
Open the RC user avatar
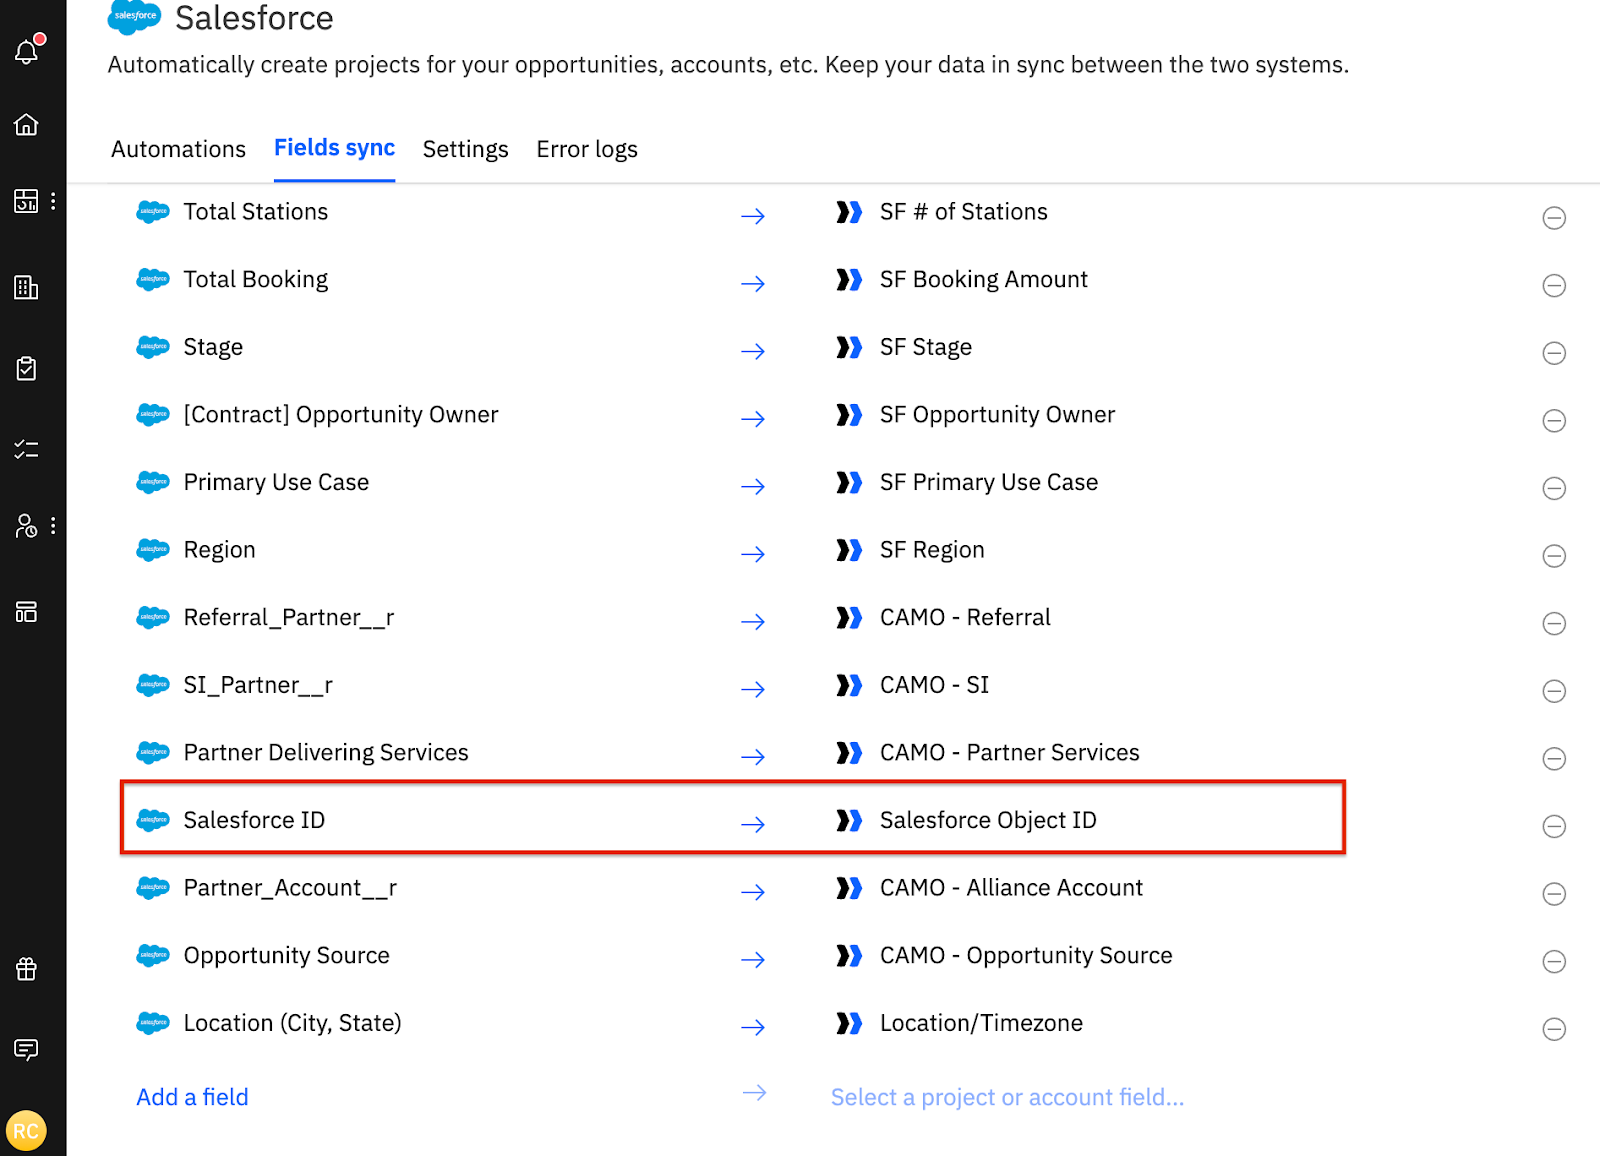click(26, 1131)
